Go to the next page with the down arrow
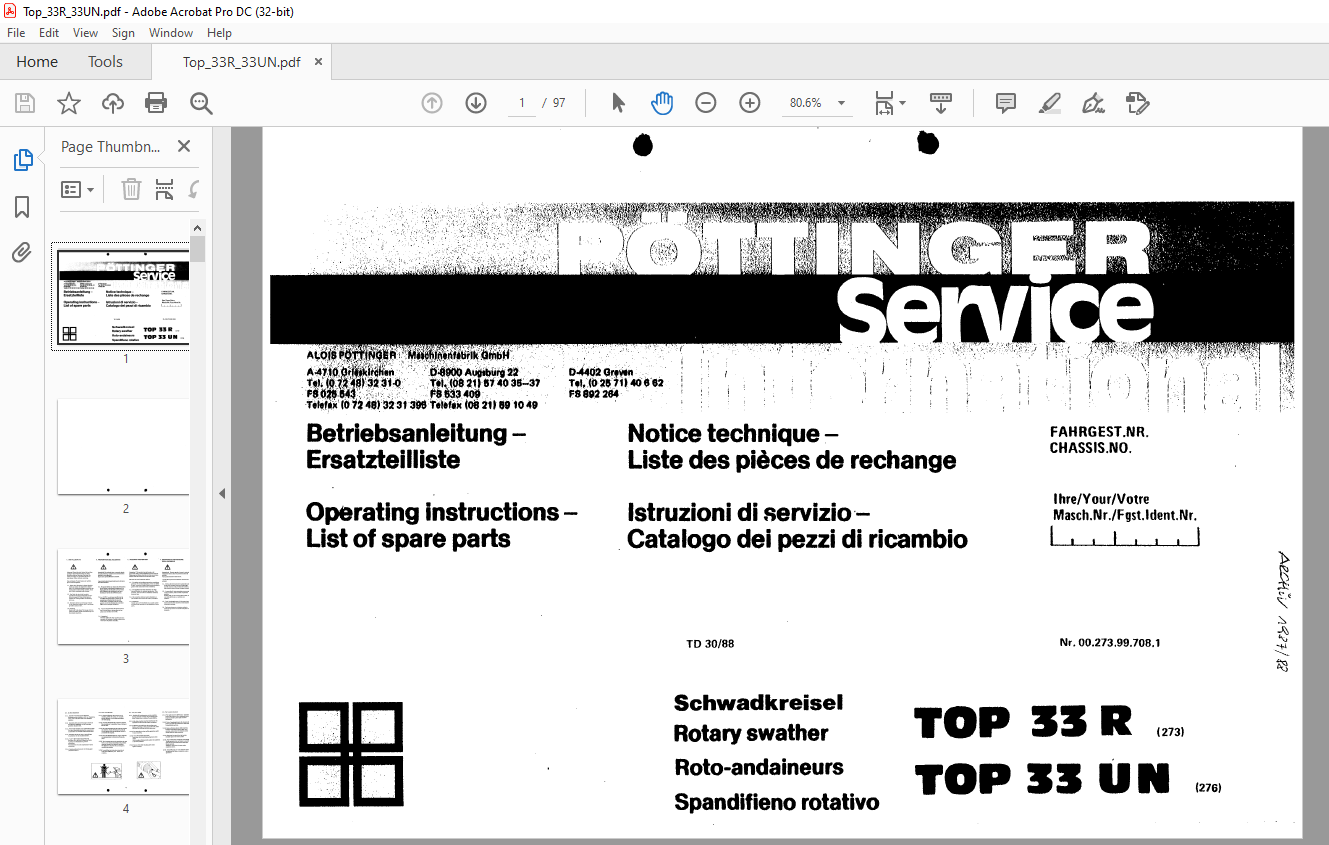Image resolution: width=1329 pixels, height=845 pixels. pyautogui.click(x=476, y=103)
